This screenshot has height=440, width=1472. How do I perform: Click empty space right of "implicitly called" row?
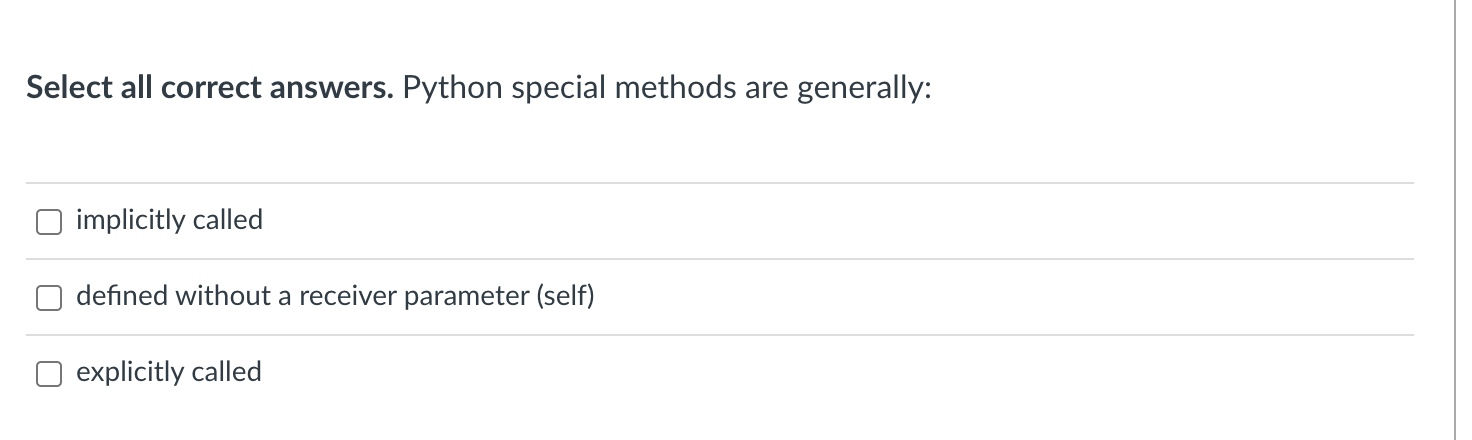click(x=840, y=221)
